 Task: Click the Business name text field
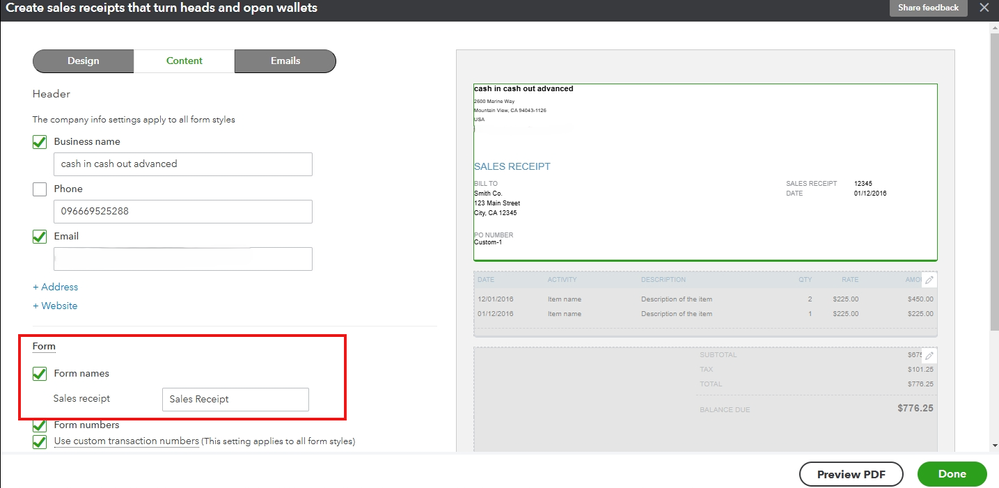click(x=183, y=164)
